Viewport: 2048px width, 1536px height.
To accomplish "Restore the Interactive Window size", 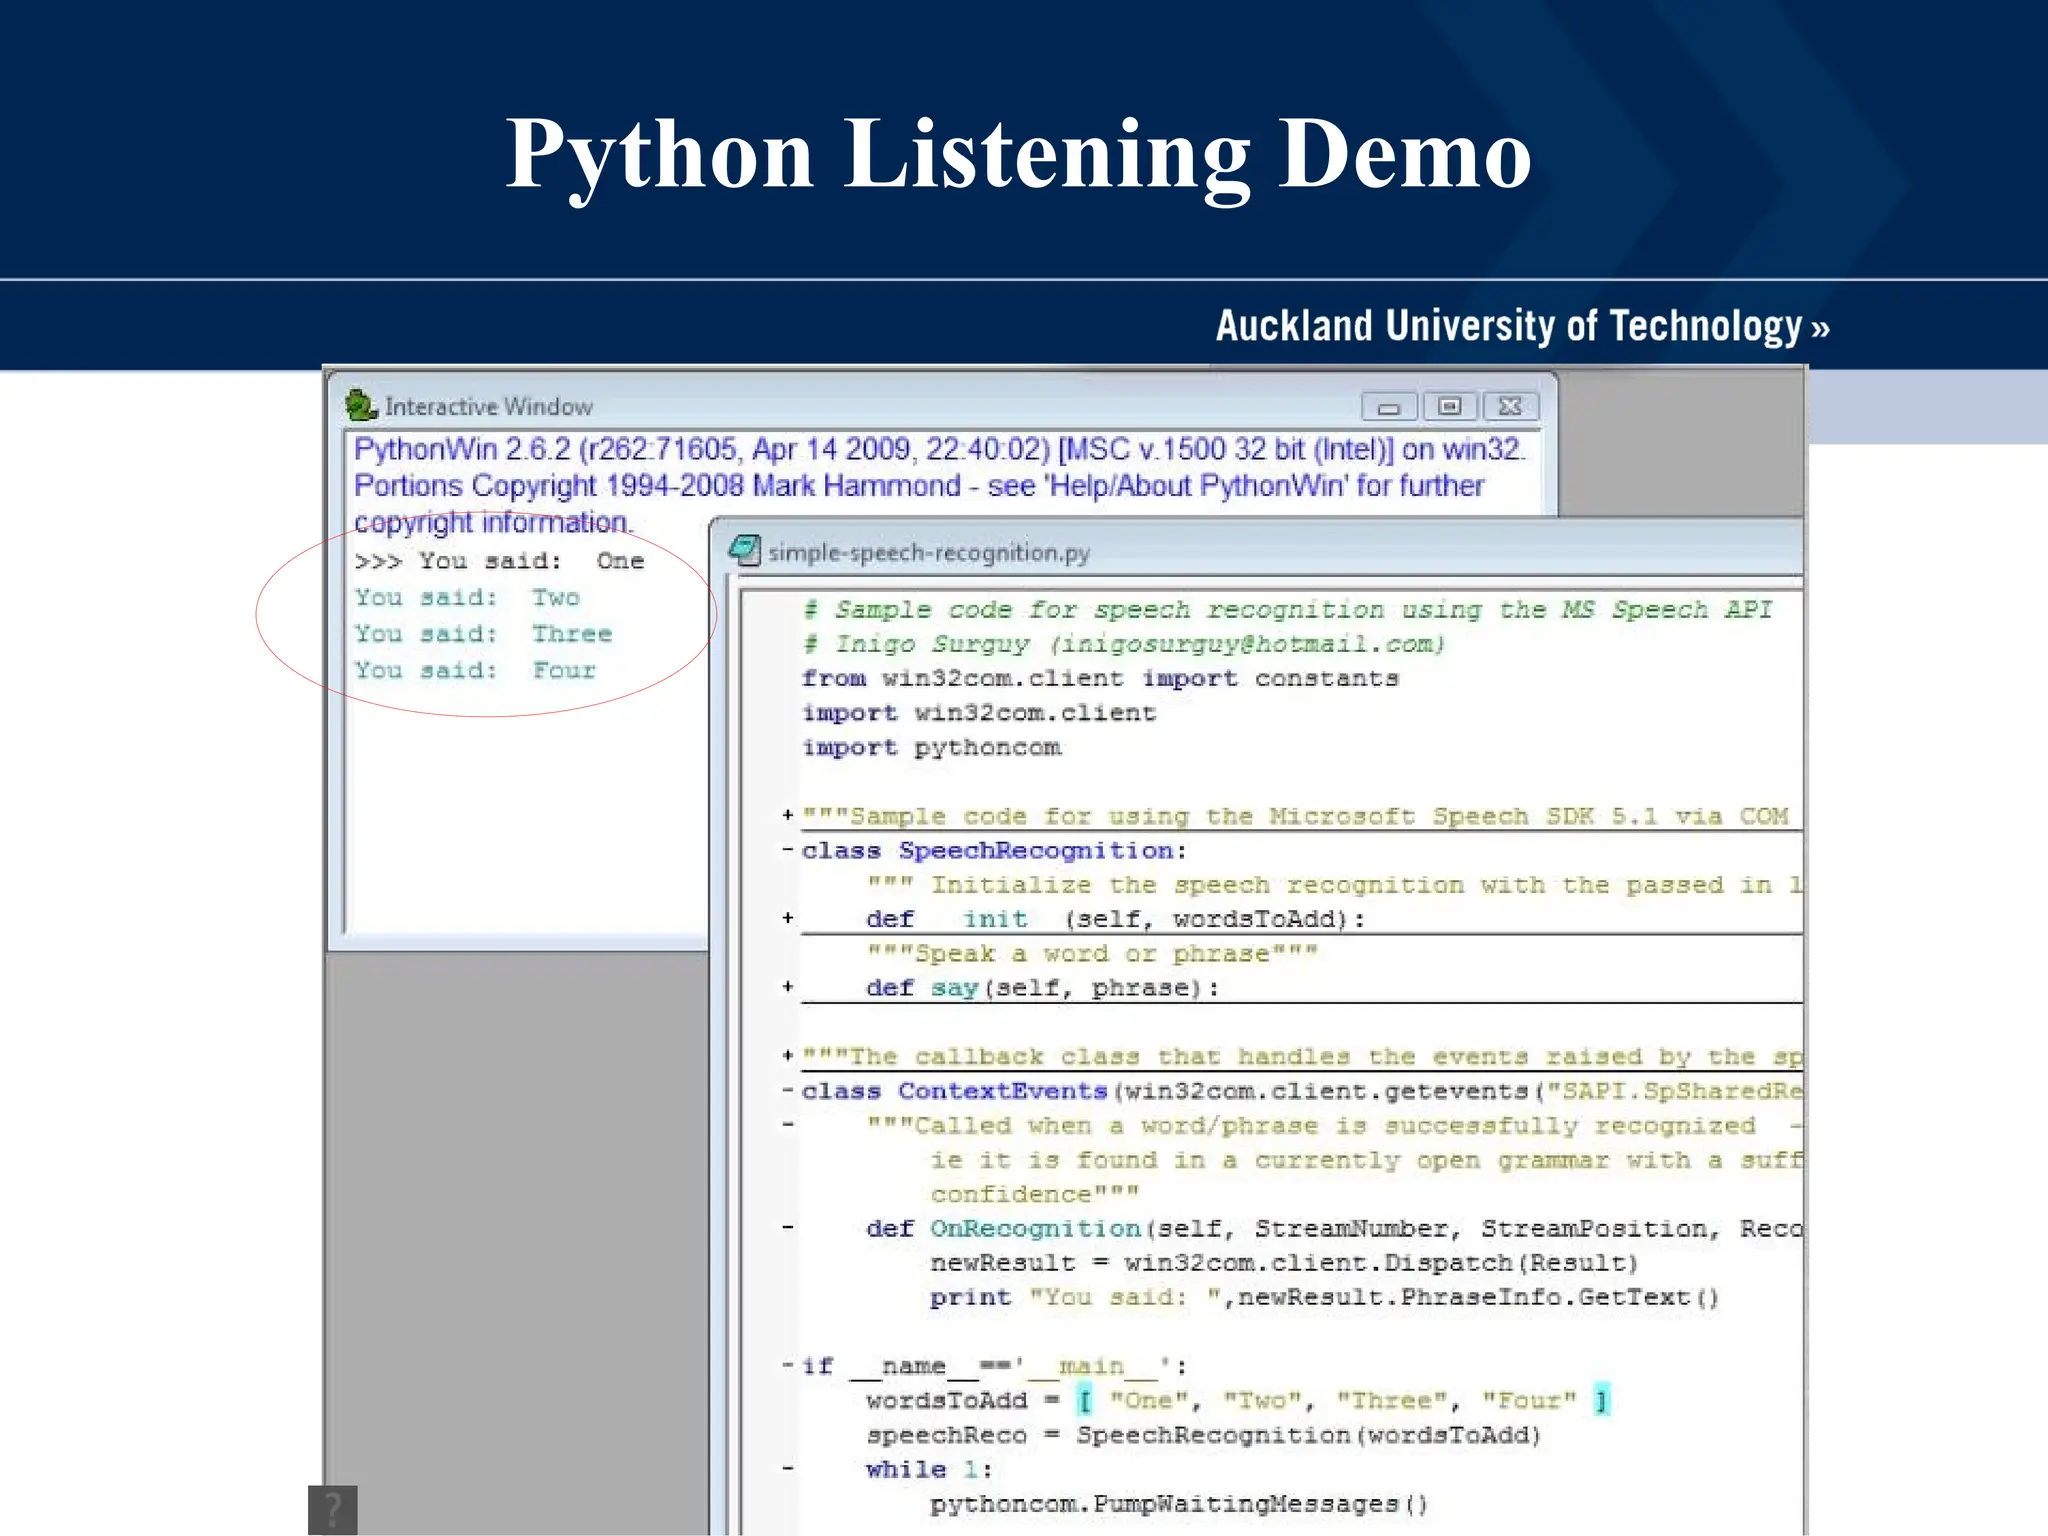I will (1450, 407).
